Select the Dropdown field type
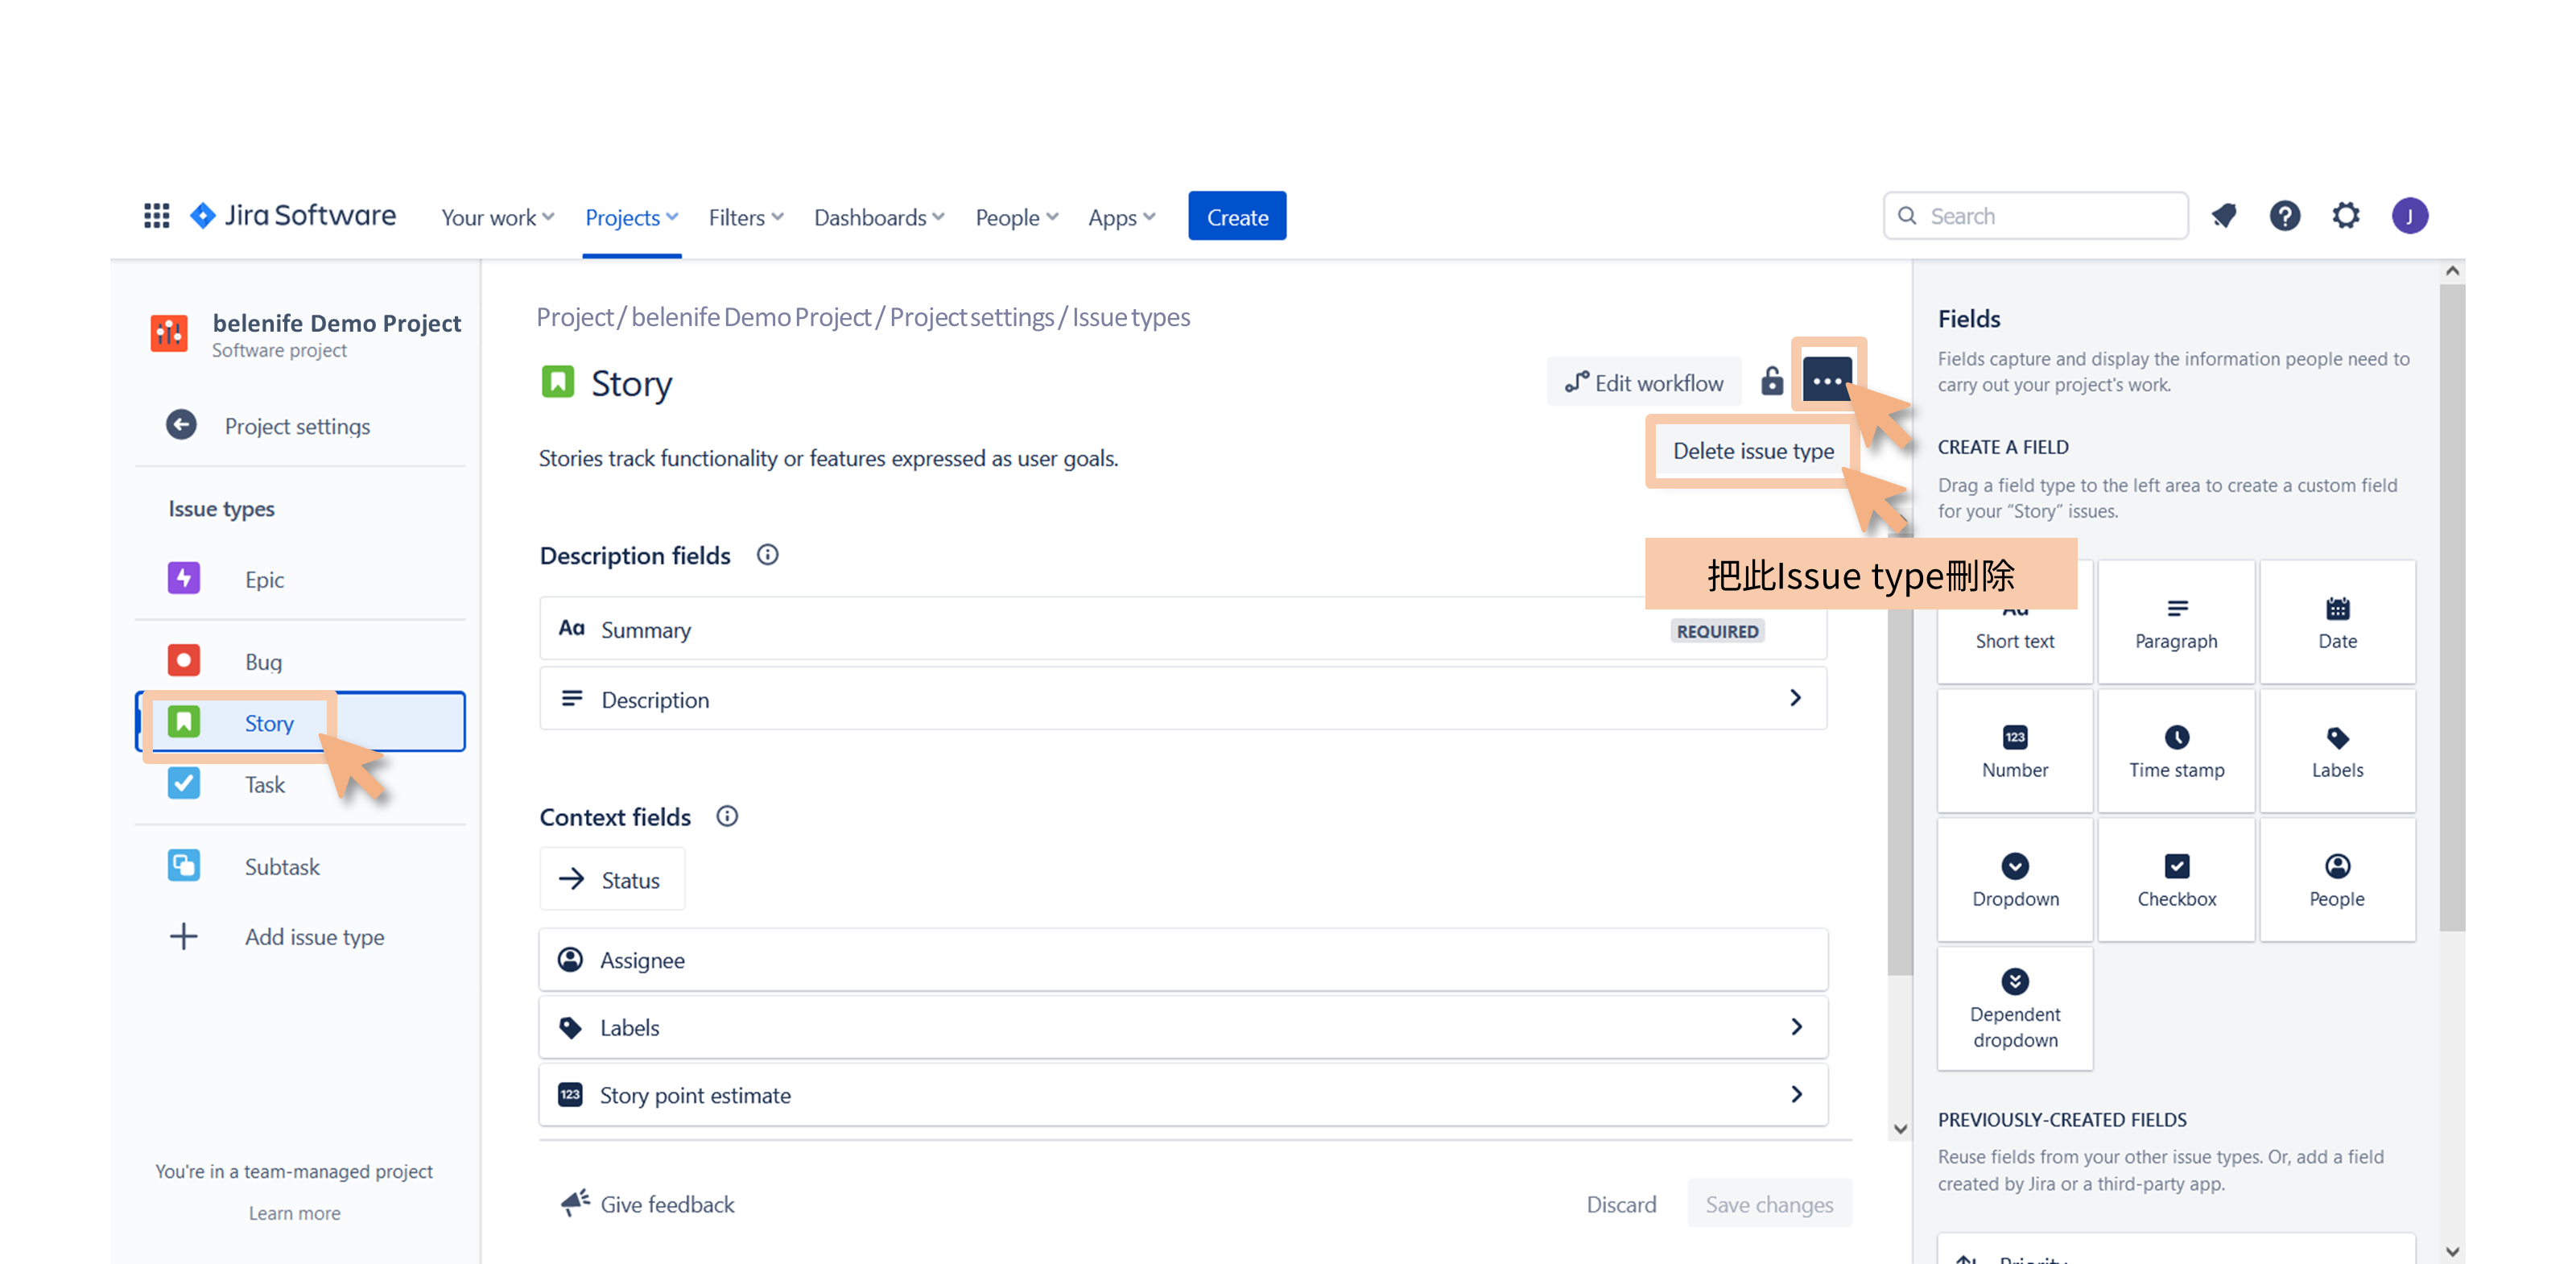 pos(2015,880)
